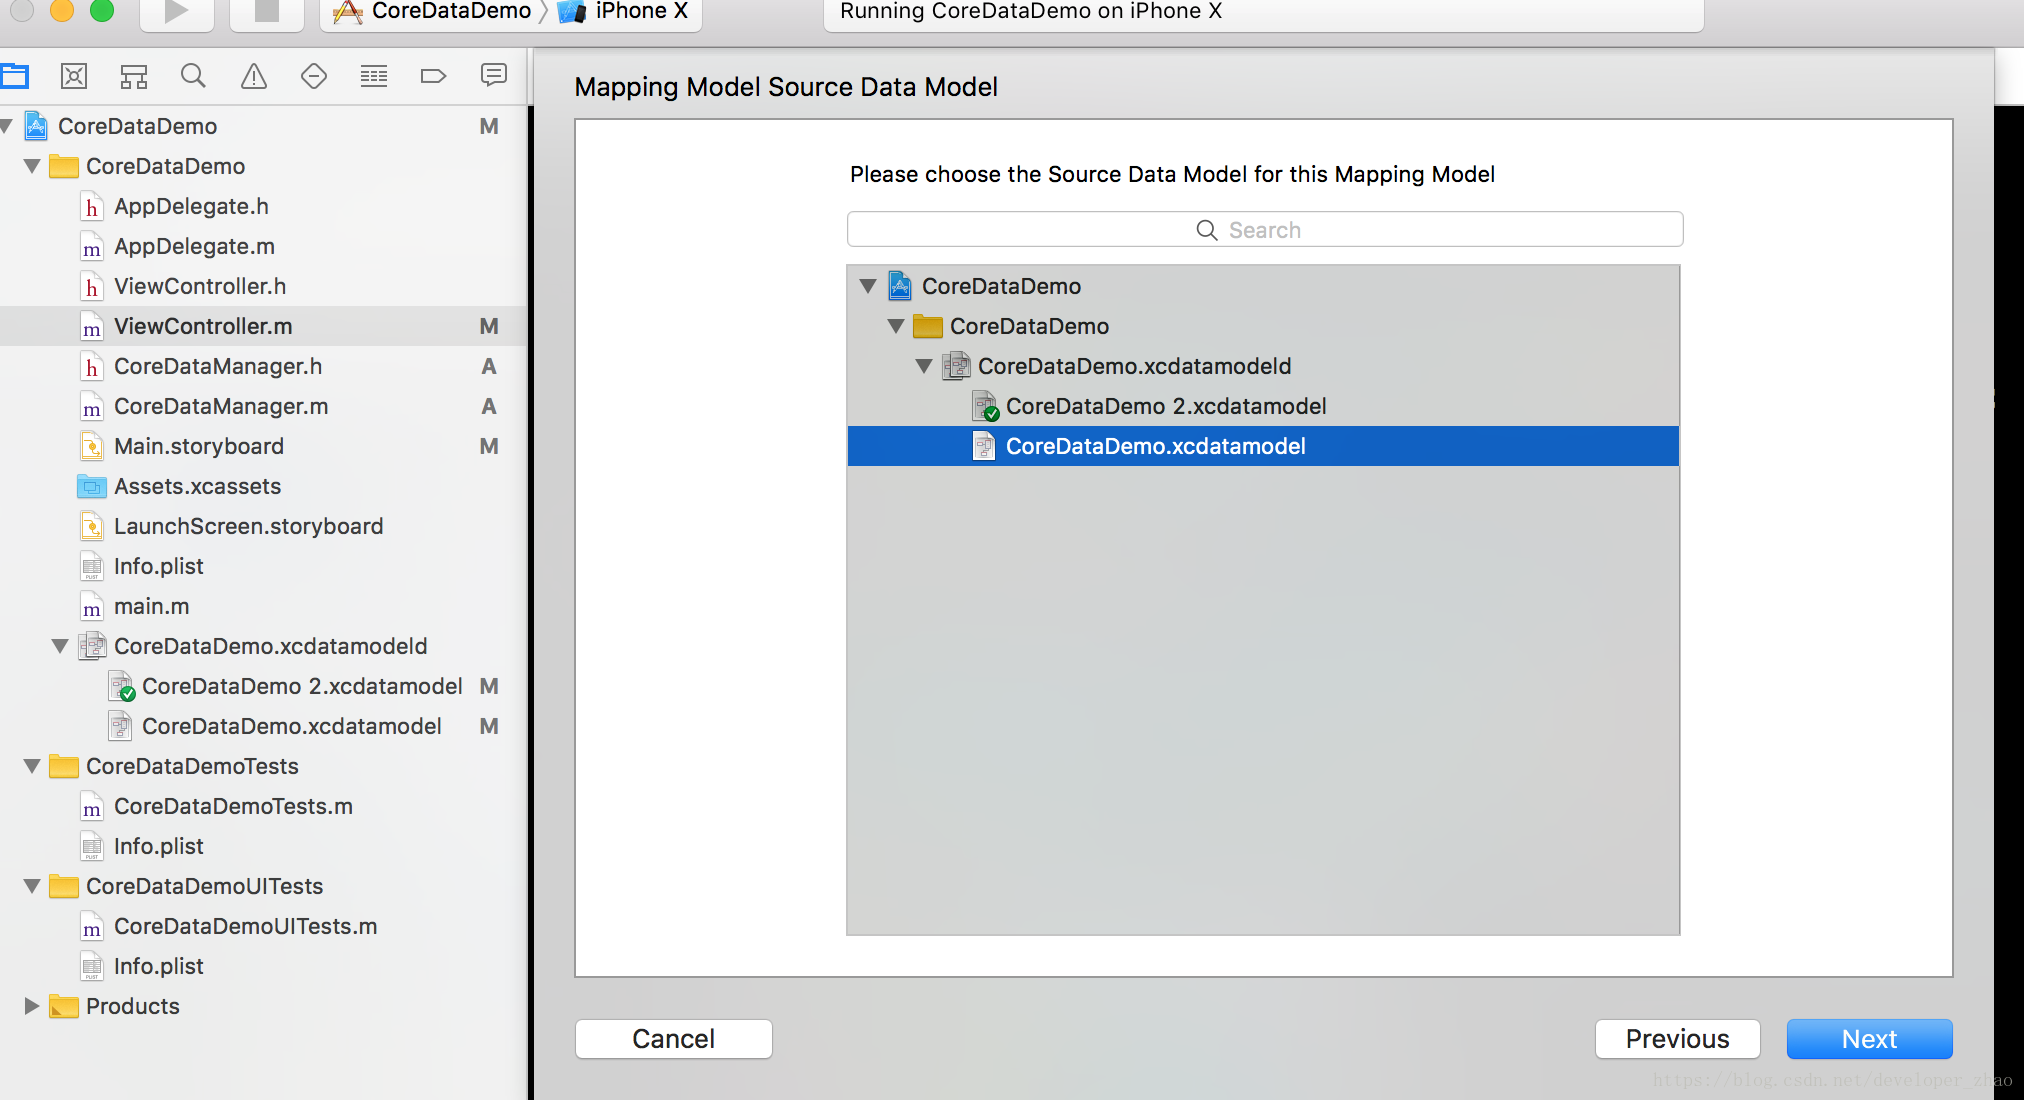
Task: Collapse CoreDataDemo project in the dialog tree
Action: click(x=868, y=286)
